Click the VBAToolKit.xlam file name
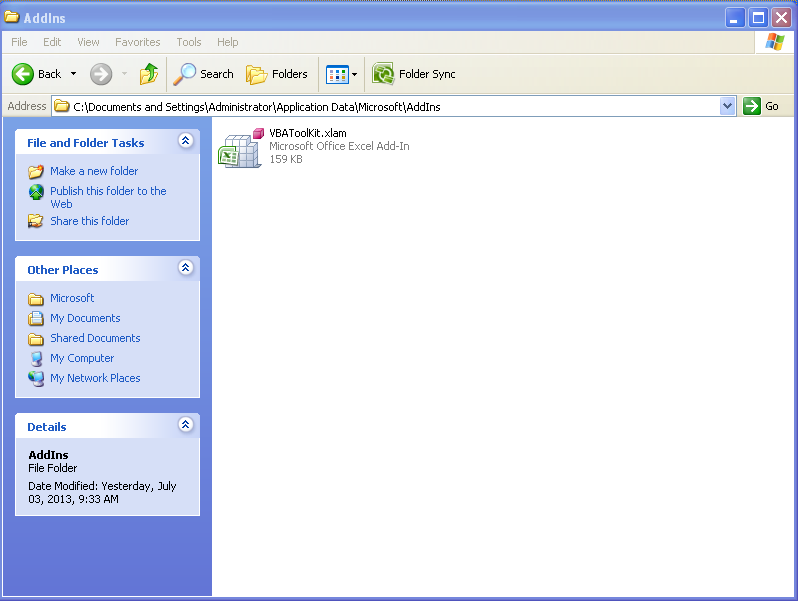 pos(308,133)
